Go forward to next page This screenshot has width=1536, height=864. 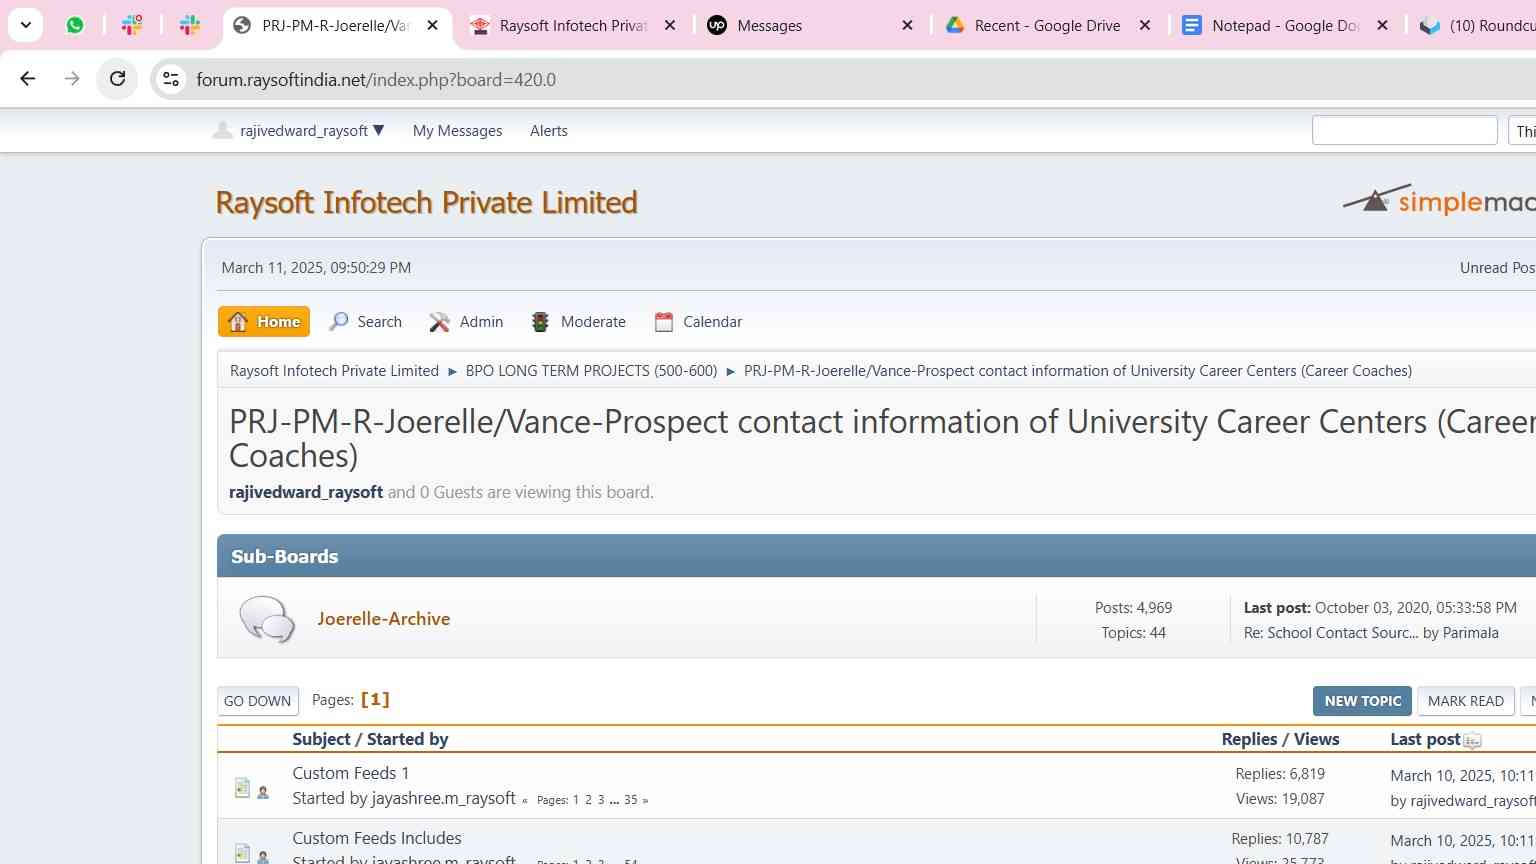click(x=72, y=79)
